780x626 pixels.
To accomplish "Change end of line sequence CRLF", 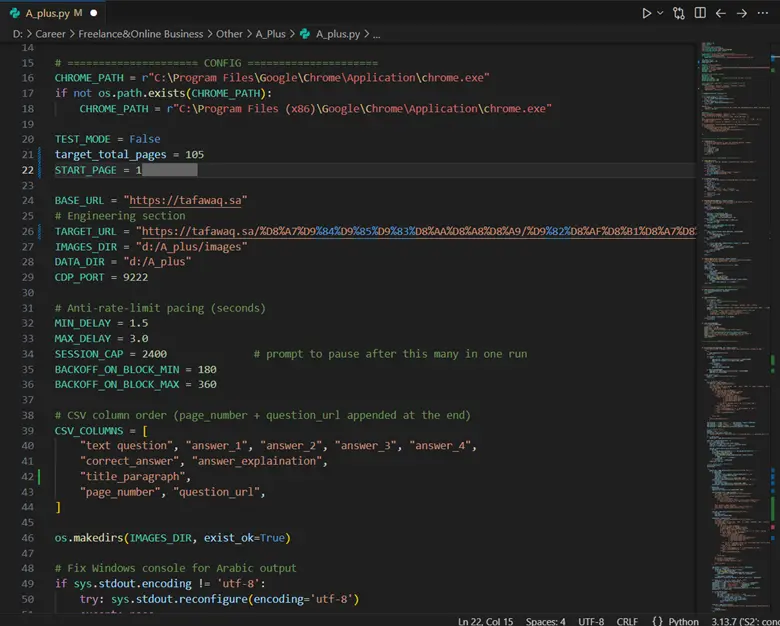I will tap(627, 621).
